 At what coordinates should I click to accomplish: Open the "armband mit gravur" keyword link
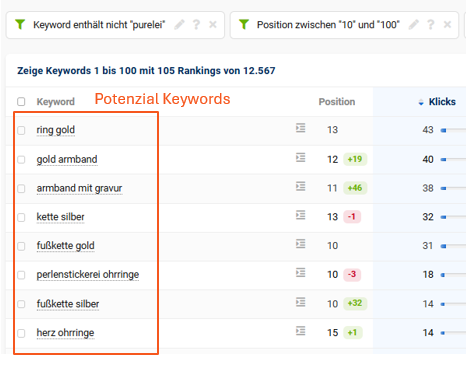tap(79, 188)
